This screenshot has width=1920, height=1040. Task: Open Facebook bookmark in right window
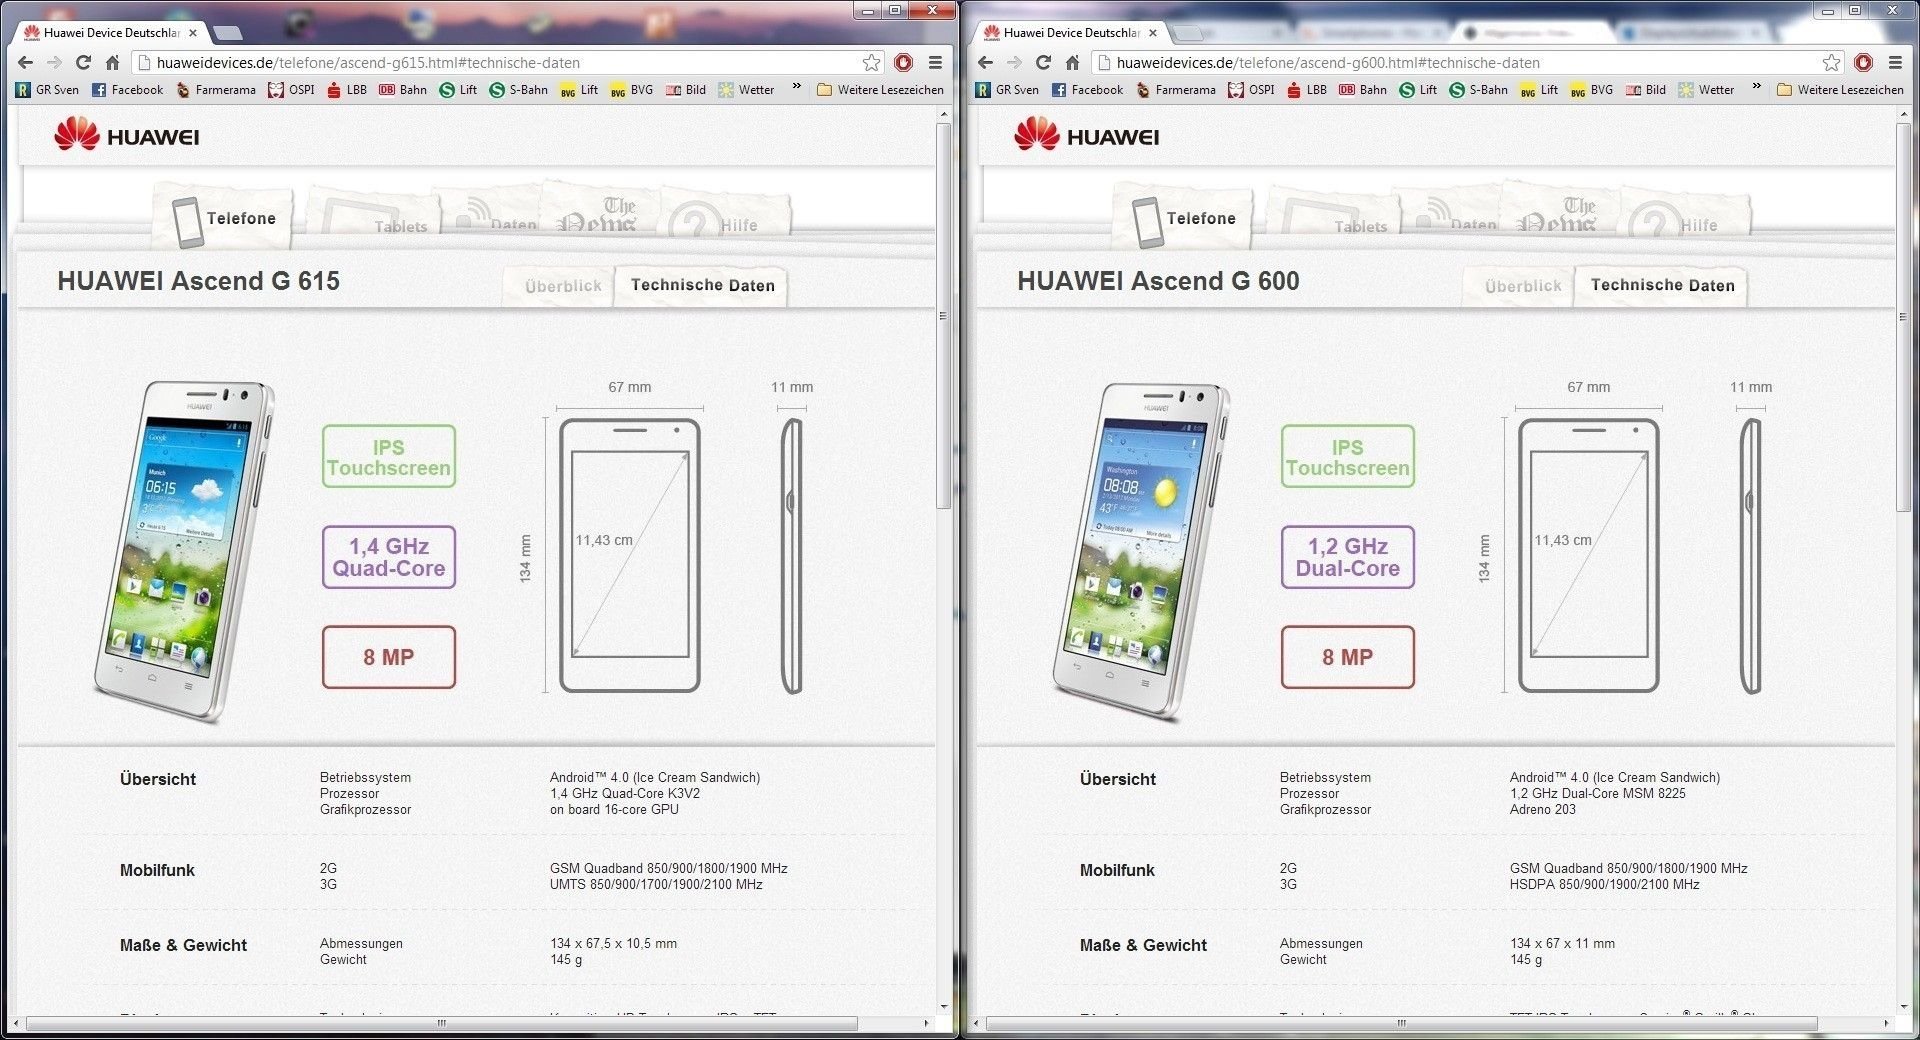(x=1087, y=90)
